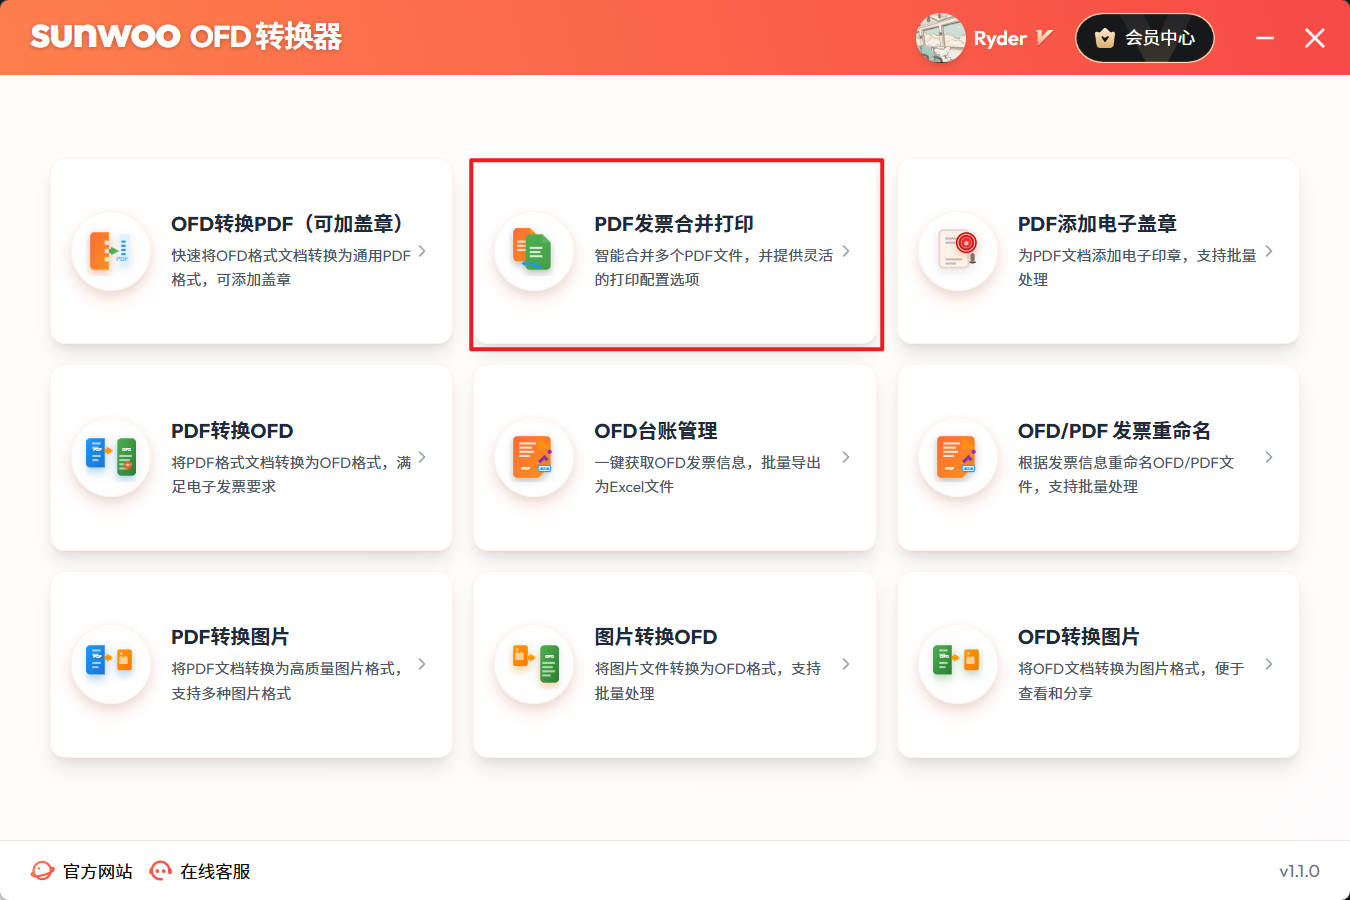Click the PDF添加电子盖章 stamp icon
The image size is (1350, 900).
pos(958,251)
